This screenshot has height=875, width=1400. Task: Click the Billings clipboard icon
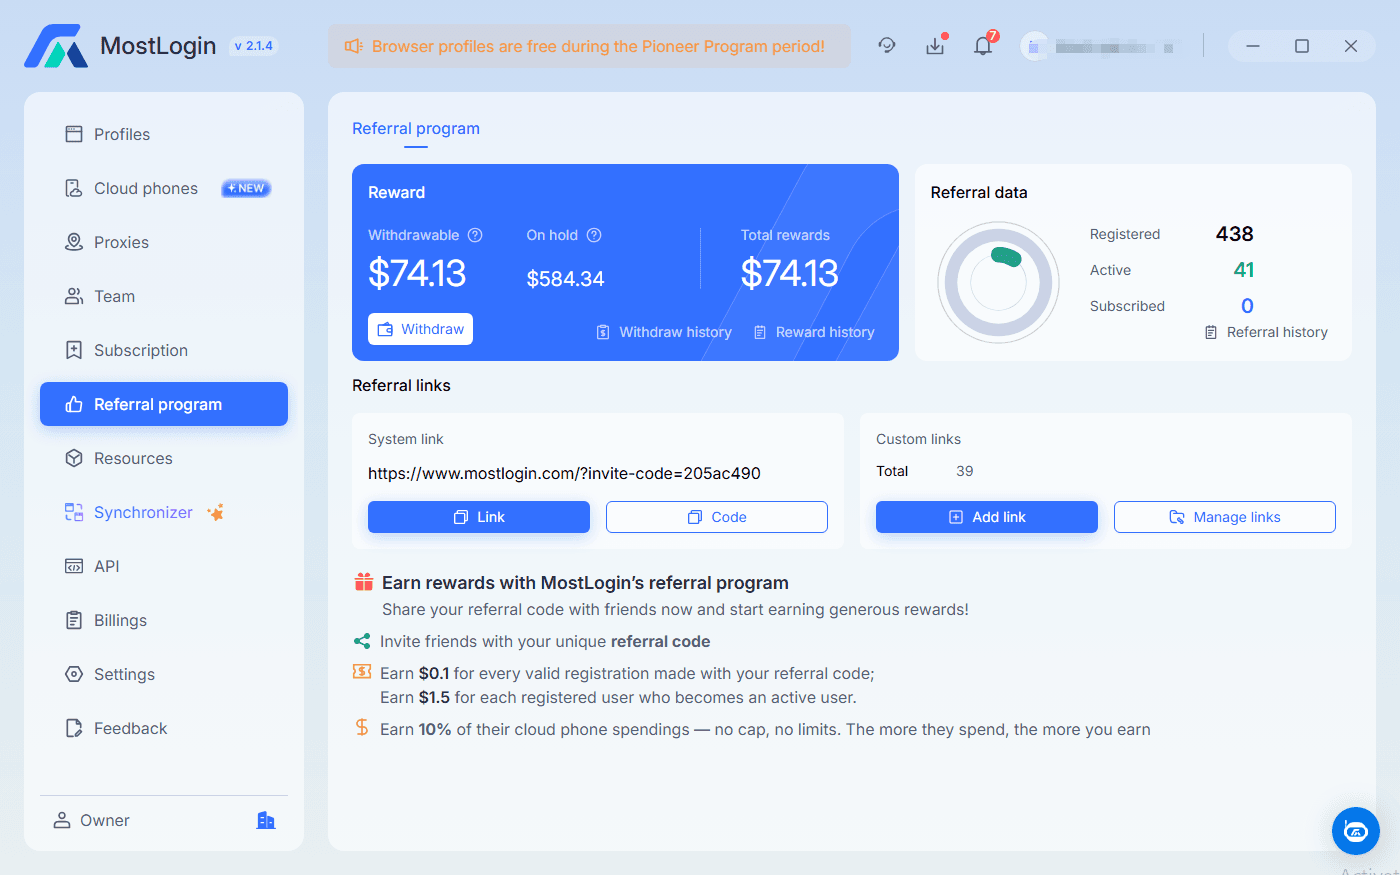[74, 620]
